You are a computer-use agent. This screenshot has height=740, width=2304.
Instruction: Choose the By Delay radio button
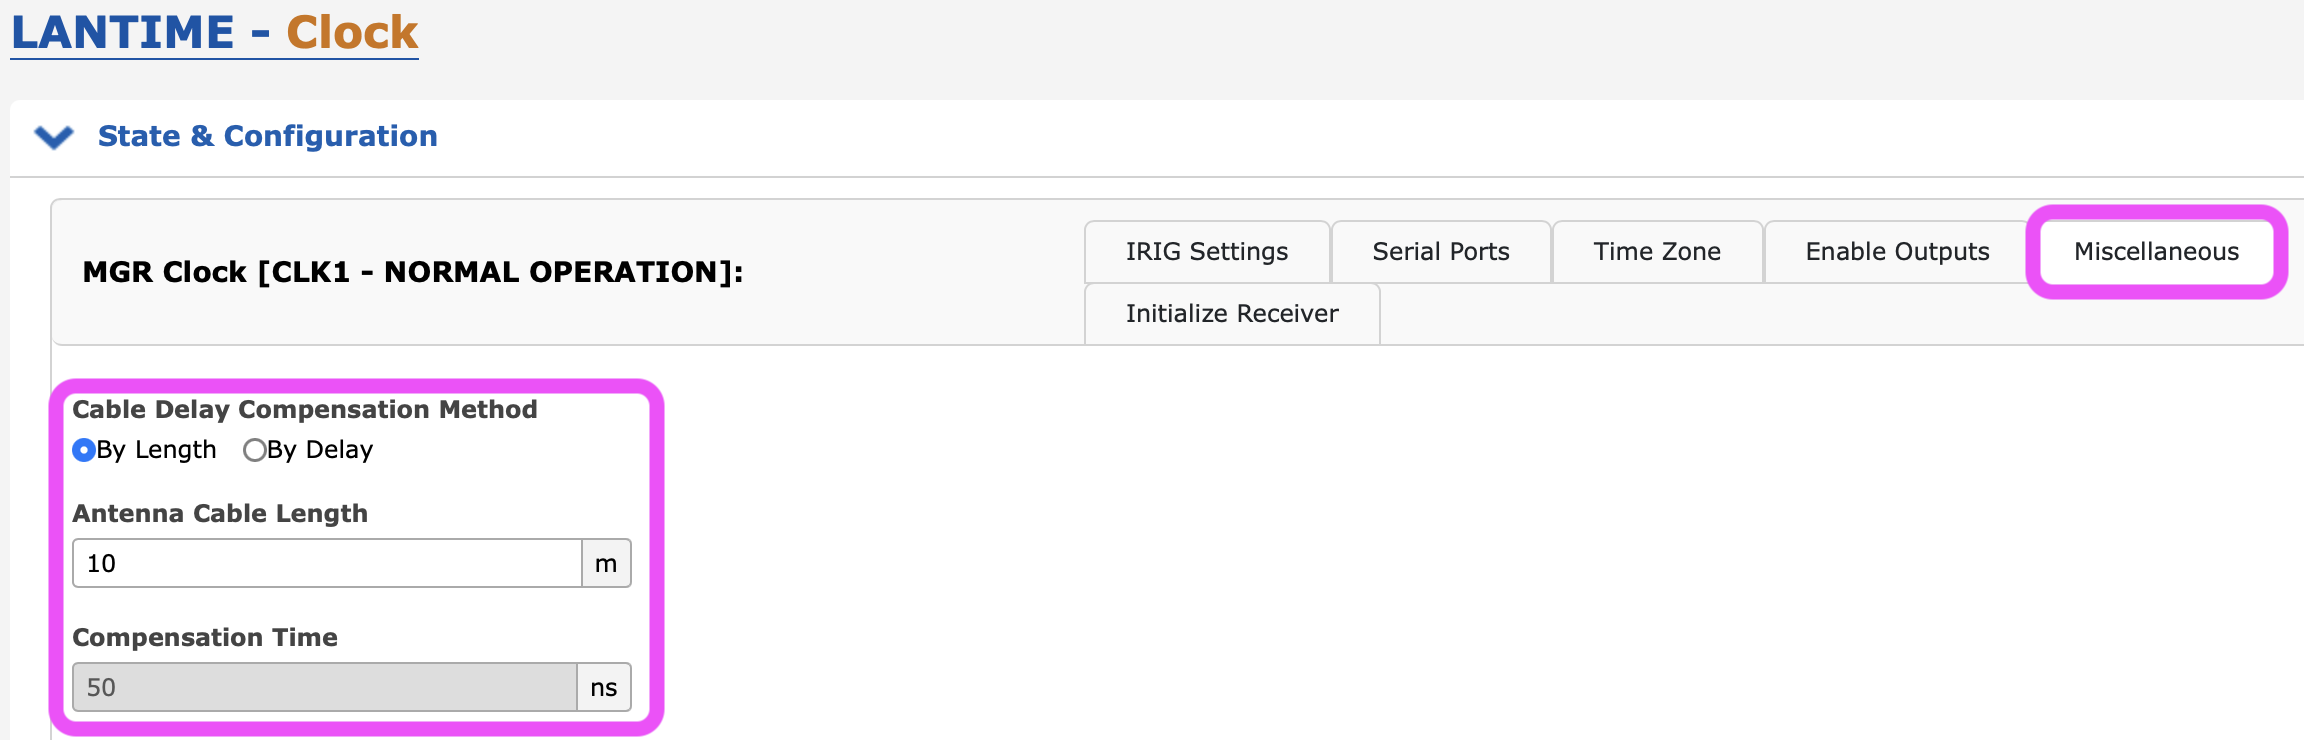(255, 450)
